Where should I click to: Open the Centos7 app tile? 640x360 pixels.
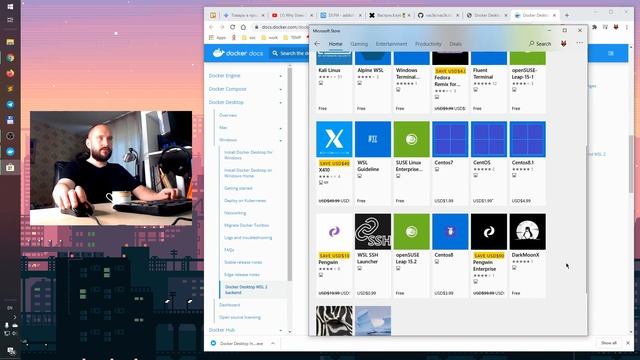pyautogui.click(x=450, y=163)
